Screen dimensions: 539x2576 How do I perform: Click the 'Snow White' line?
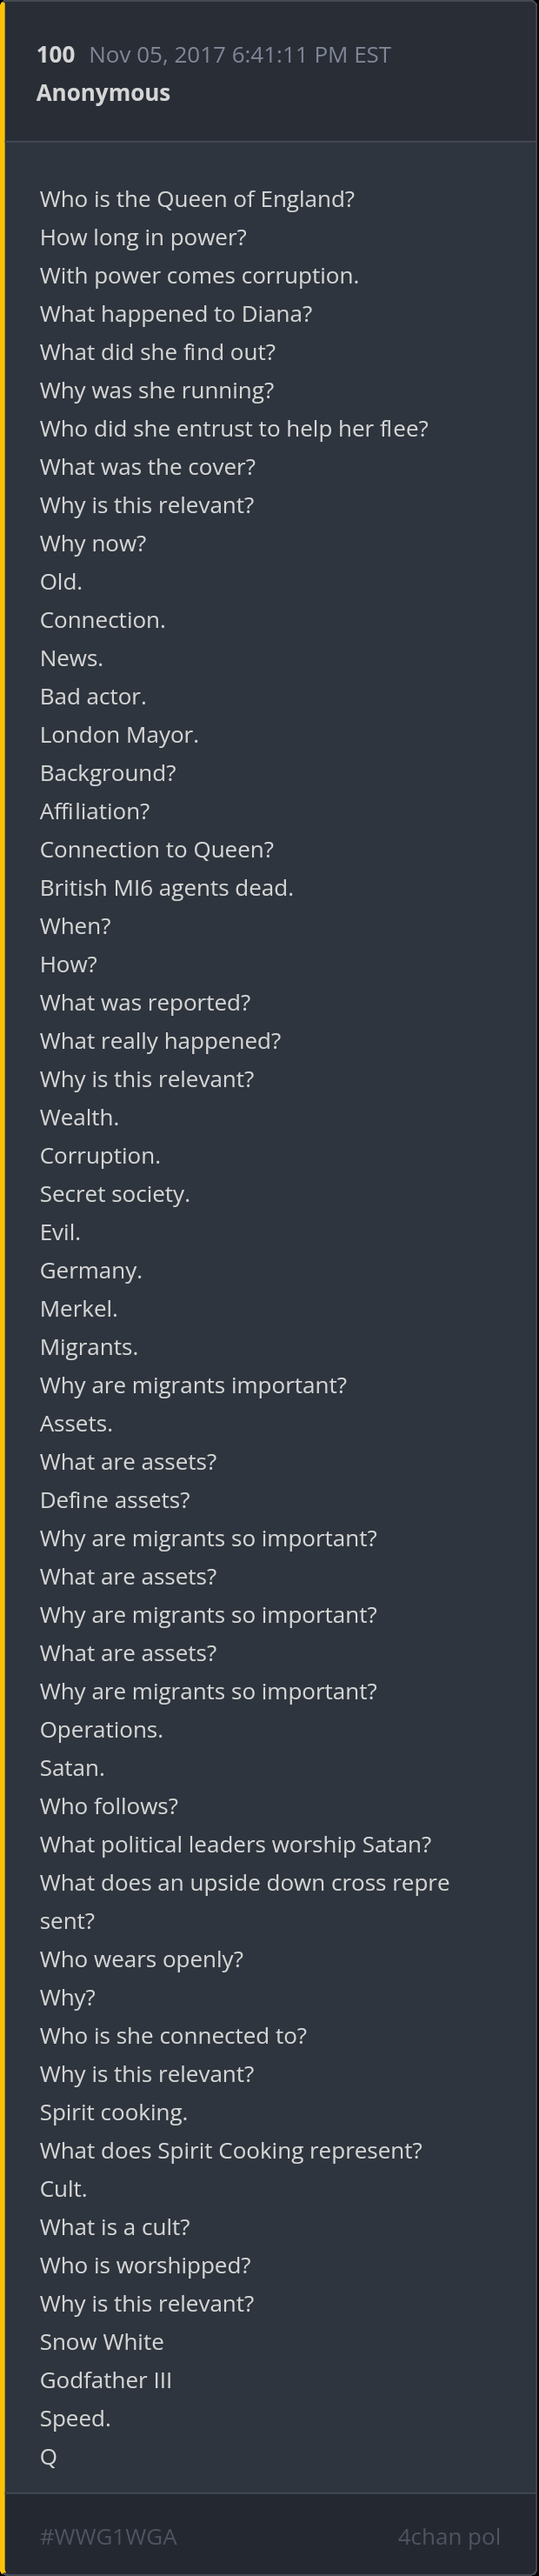point(102,2342)
